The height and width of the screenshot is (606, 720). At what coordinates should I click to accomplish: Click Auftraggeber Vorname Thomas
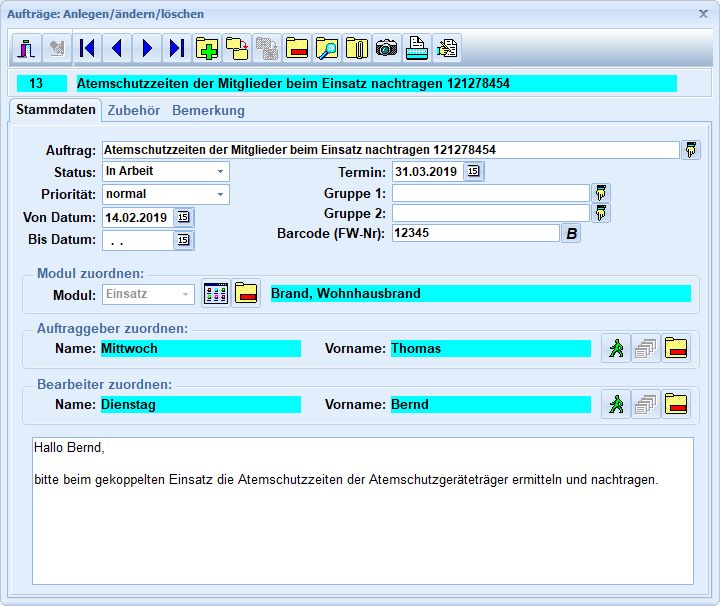491,348
